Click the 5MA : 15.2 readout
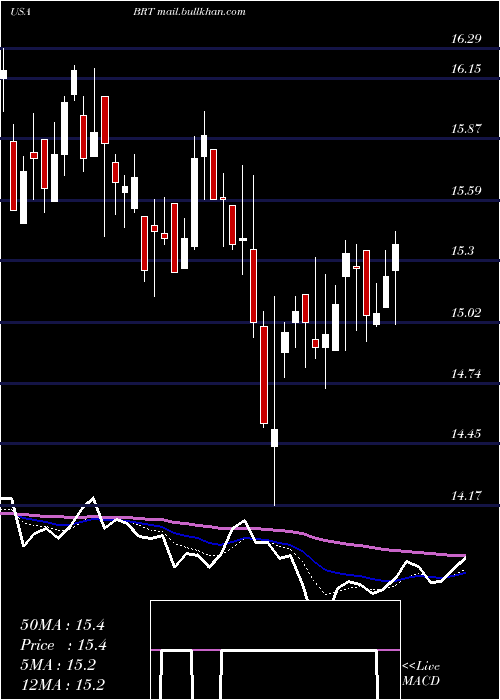Viewport: 500px width, 700px height. coord(58,666)
